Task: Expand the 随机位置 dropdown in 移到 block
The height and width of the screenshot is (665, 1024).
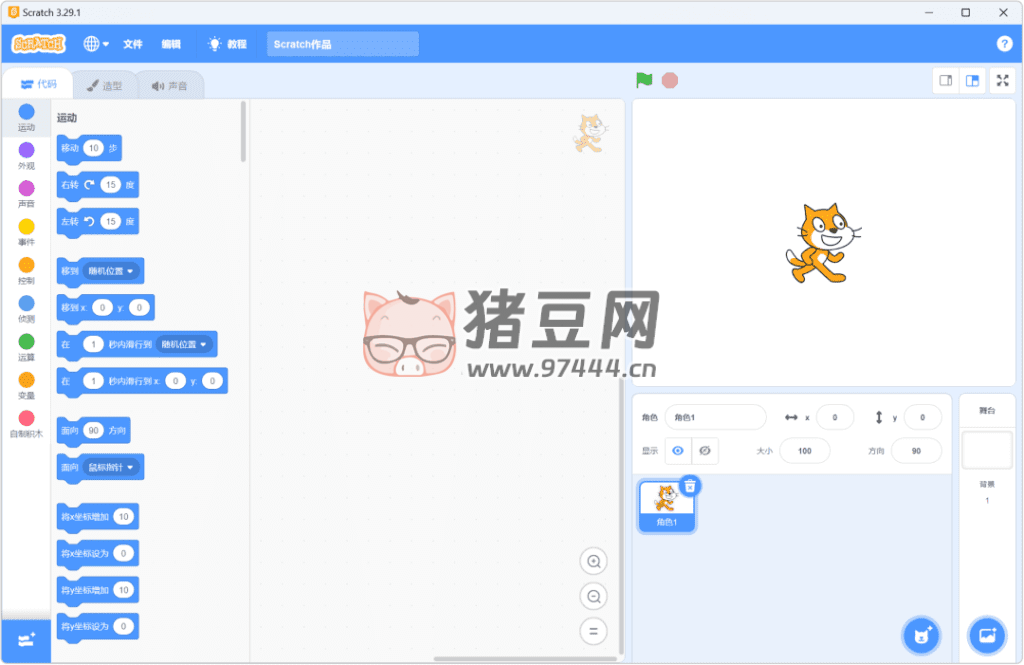Action: 113,270
